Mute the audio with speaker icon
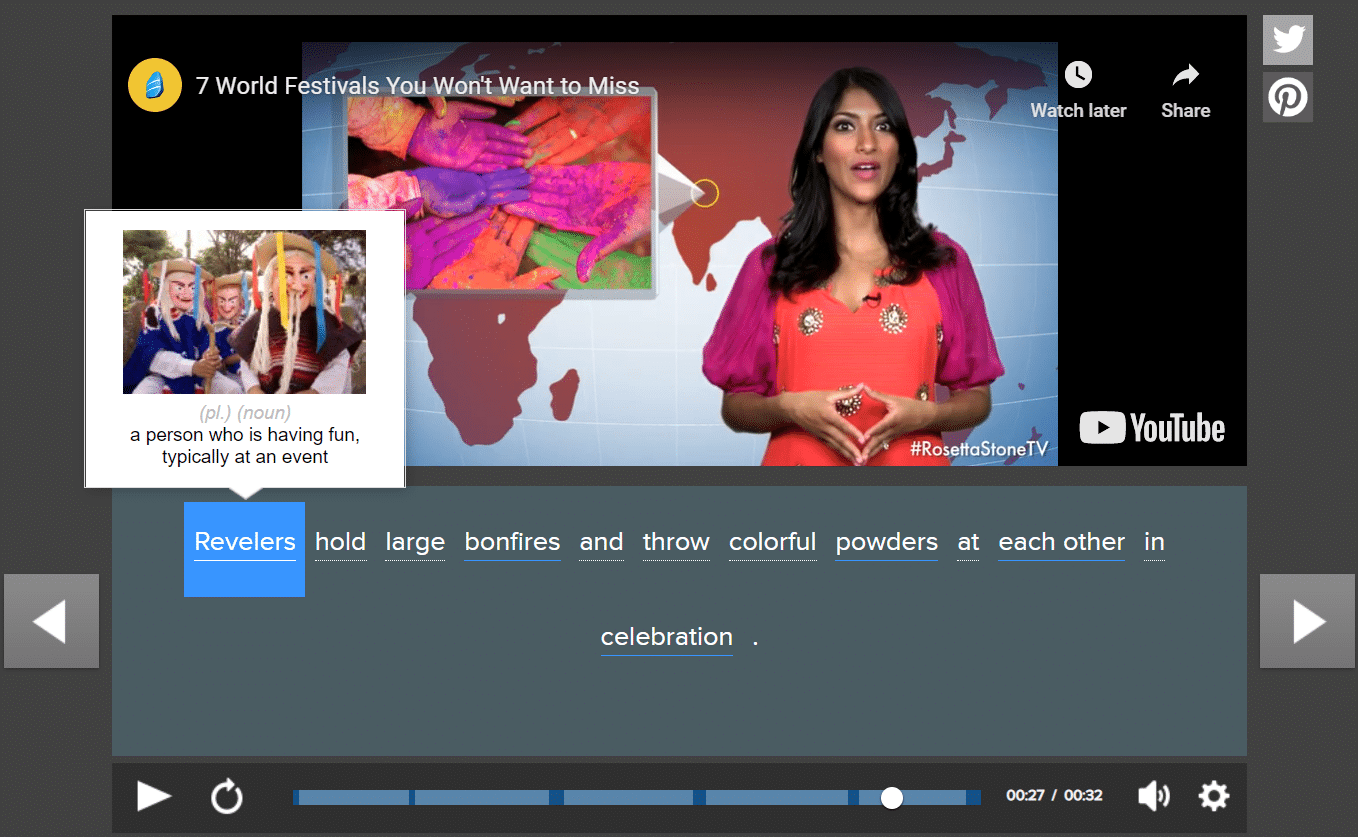This screenshot has width=1358, height=837. coord(1153,796)
